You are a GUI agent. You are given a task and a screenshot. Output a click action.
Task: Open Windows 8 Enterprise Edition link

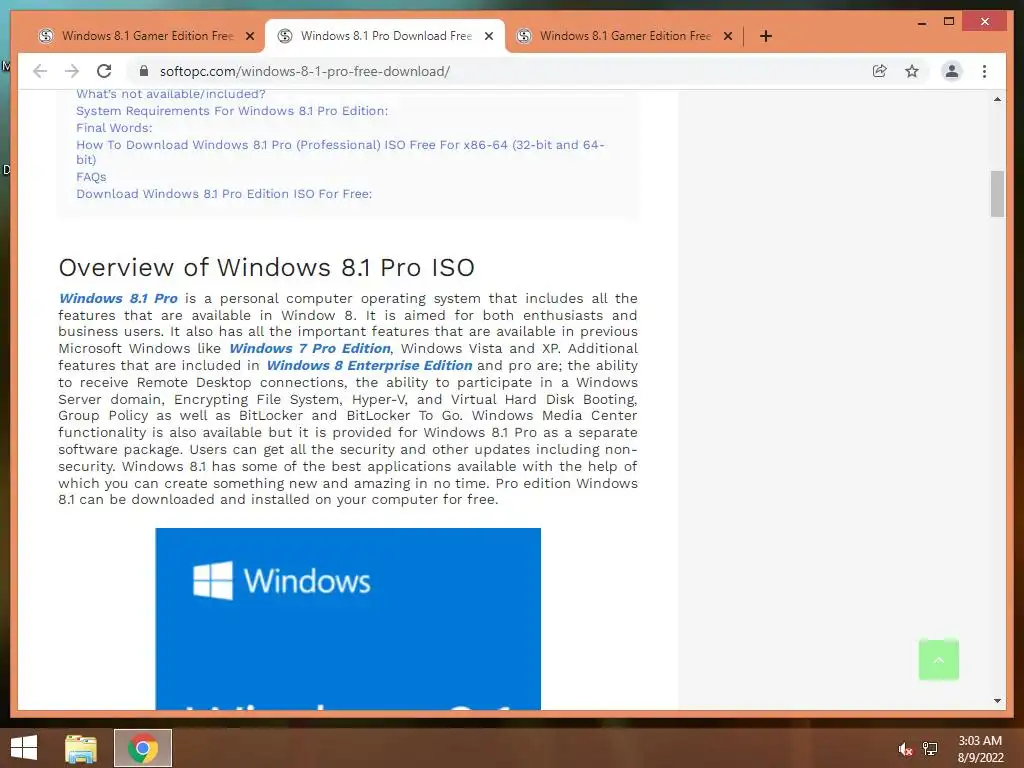coord(369,366)
